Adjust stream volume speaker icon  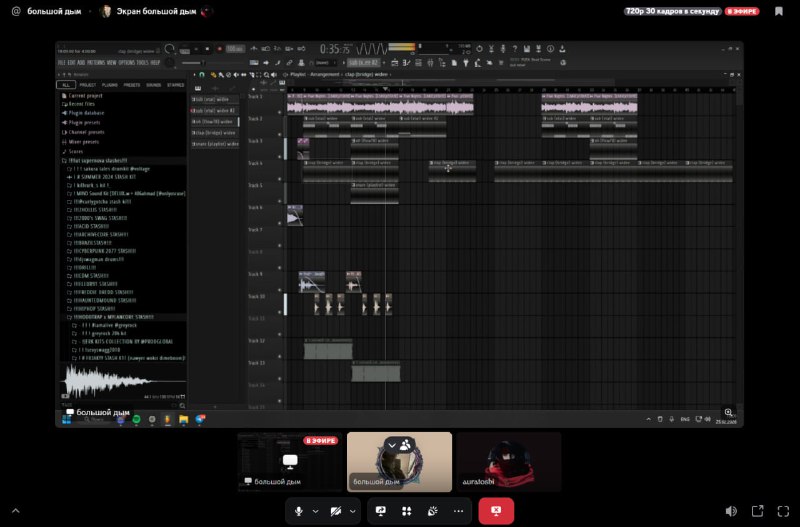pyautogui.click(x=731, y=511)
